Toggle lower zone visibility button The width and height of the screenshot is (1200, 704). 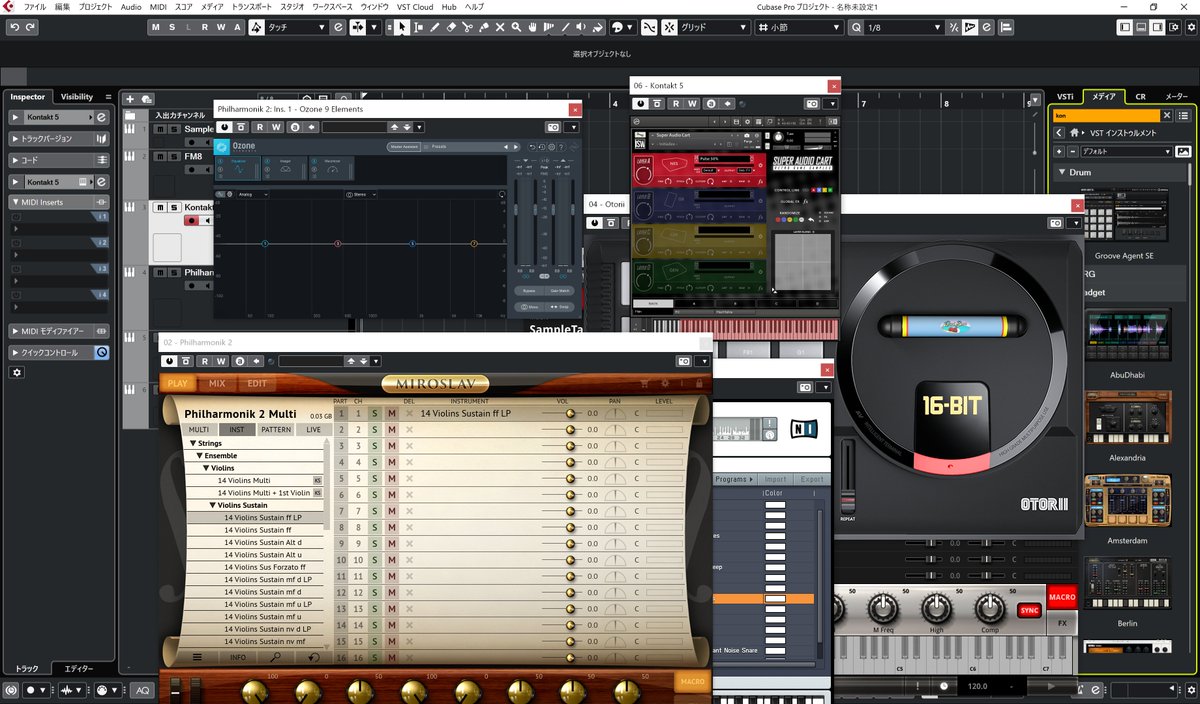click(x=1141, y=27)
